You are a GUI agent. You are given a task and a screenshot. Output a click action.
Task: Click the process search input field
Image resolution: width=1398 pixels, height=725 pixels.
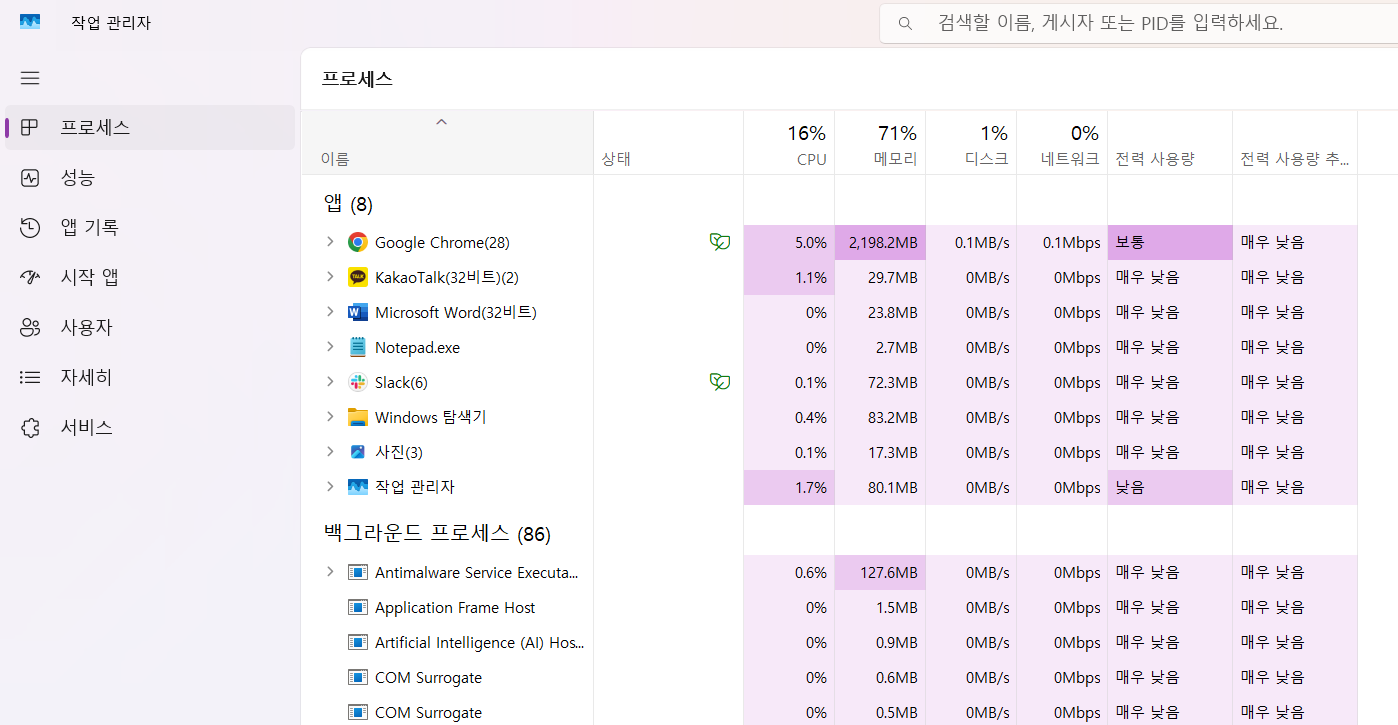click(x=1138, y=23)
